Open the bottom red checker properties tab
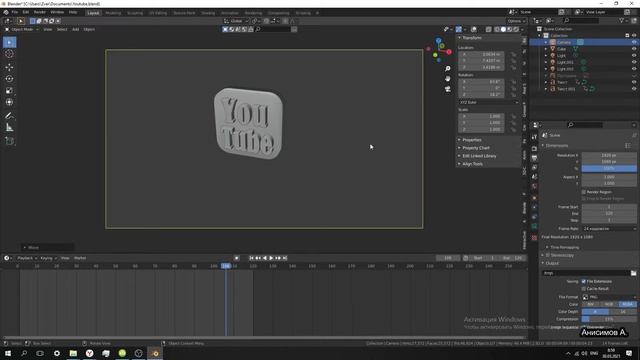Image resolution: width=640 pixels, height=360 pixels. 534,237
